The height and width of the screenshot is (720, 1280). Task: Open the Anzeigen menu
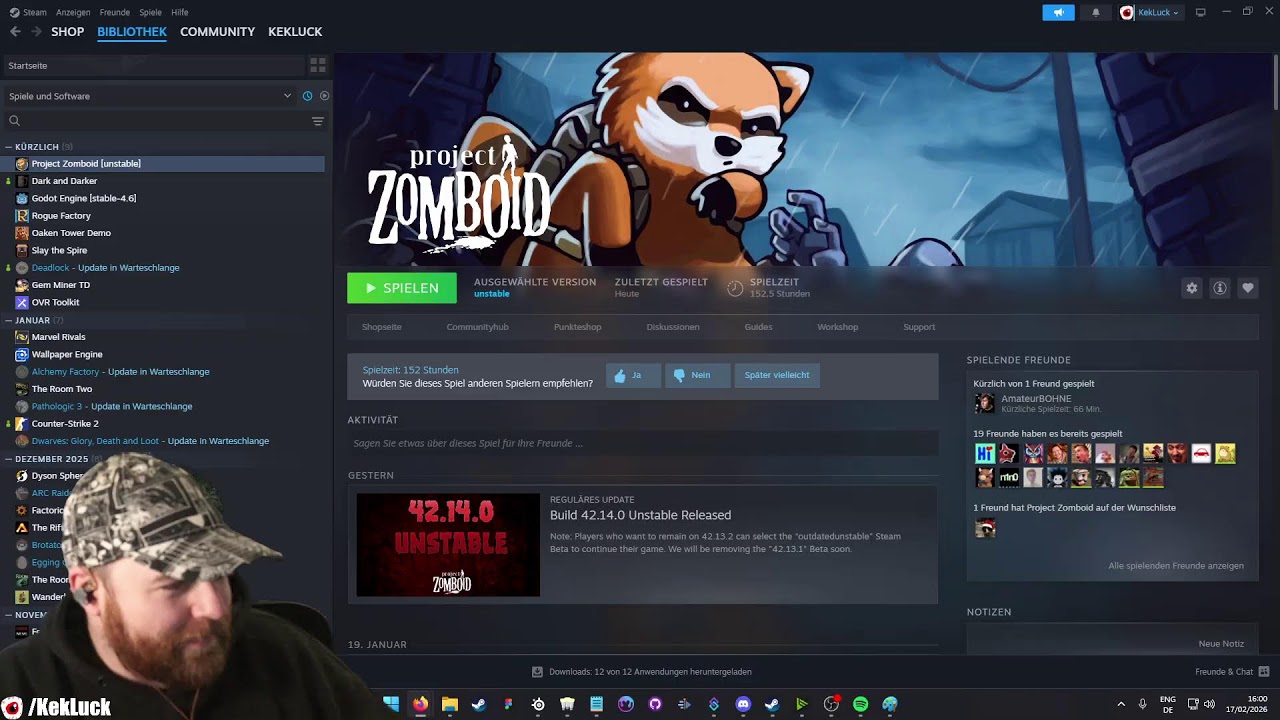point(73,12)
